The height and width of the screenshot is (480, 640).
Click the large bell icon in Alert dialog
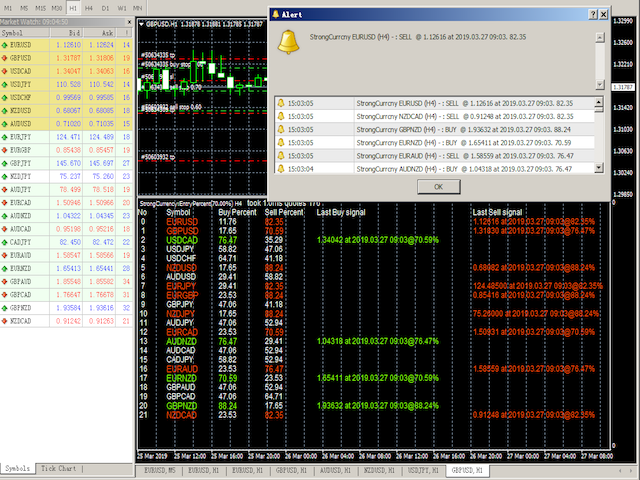click(x=289, y=42)
